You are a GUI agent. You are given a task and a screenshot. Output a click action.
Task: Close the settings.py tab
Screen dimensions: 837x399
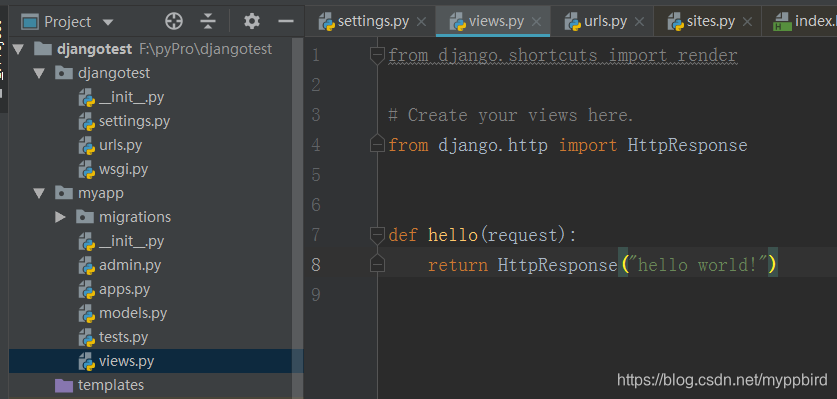click(x=421, y=22)
